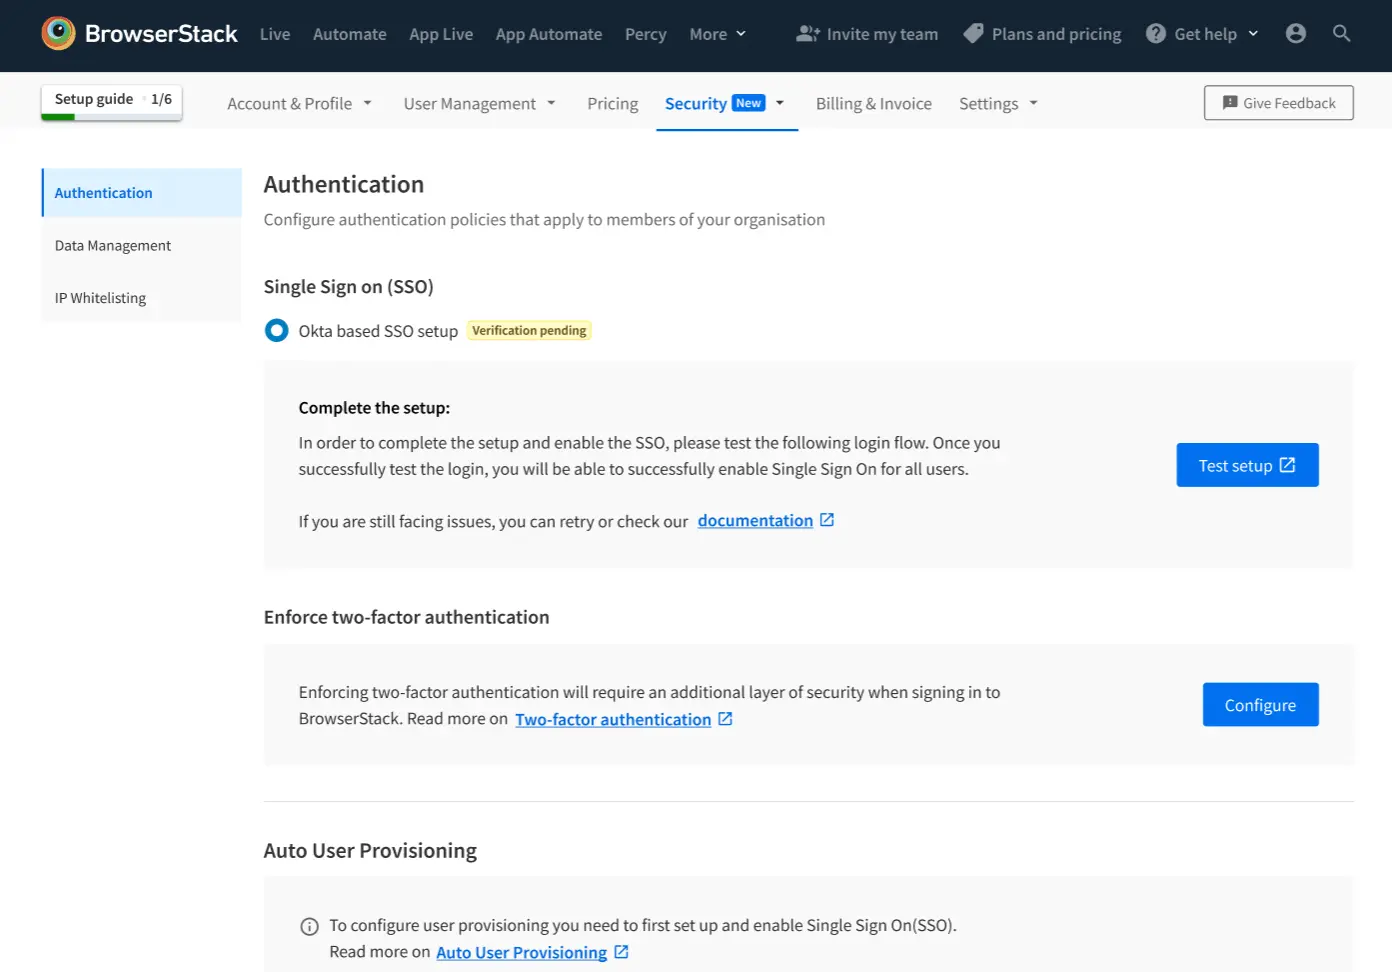Click the BrowserStack logo icon

tap(58, 33)
